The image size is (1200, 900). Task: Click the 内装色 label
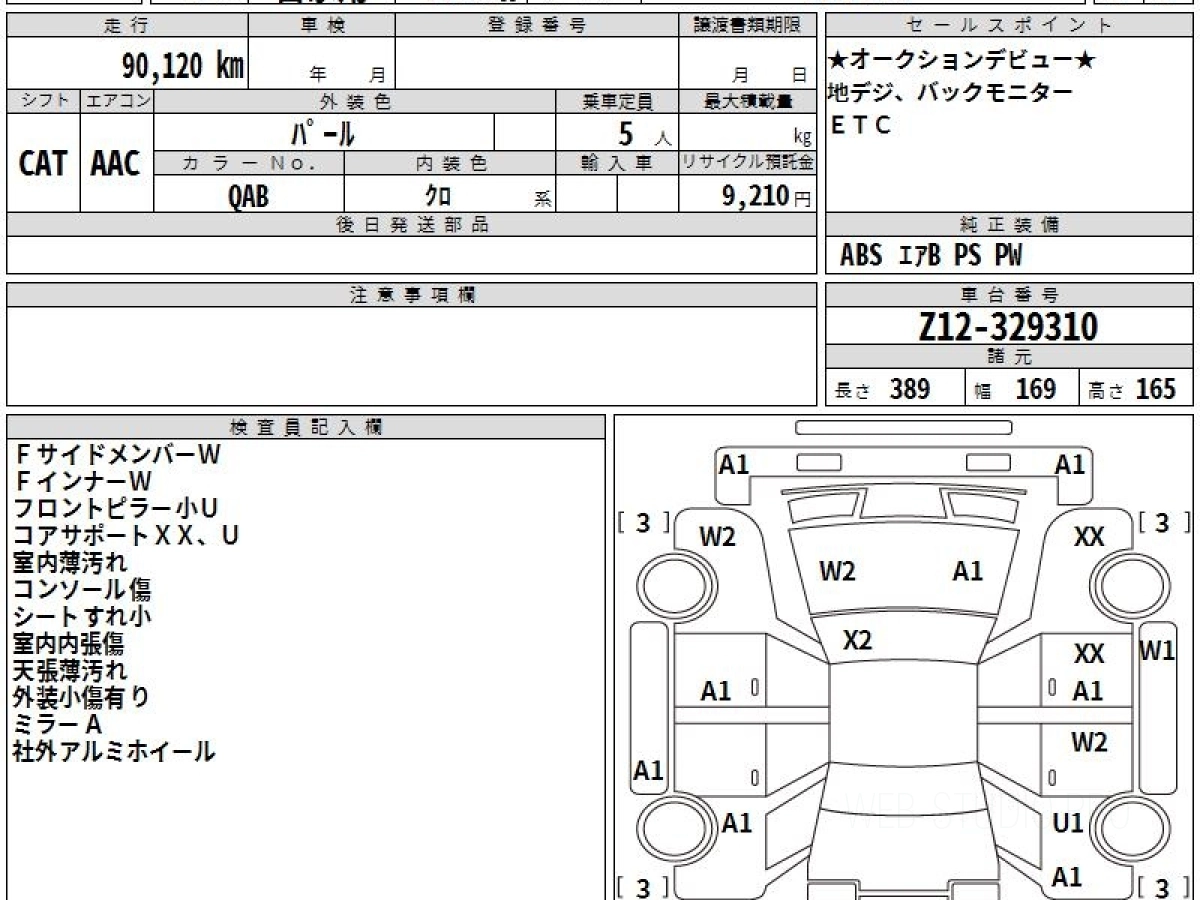450,163
